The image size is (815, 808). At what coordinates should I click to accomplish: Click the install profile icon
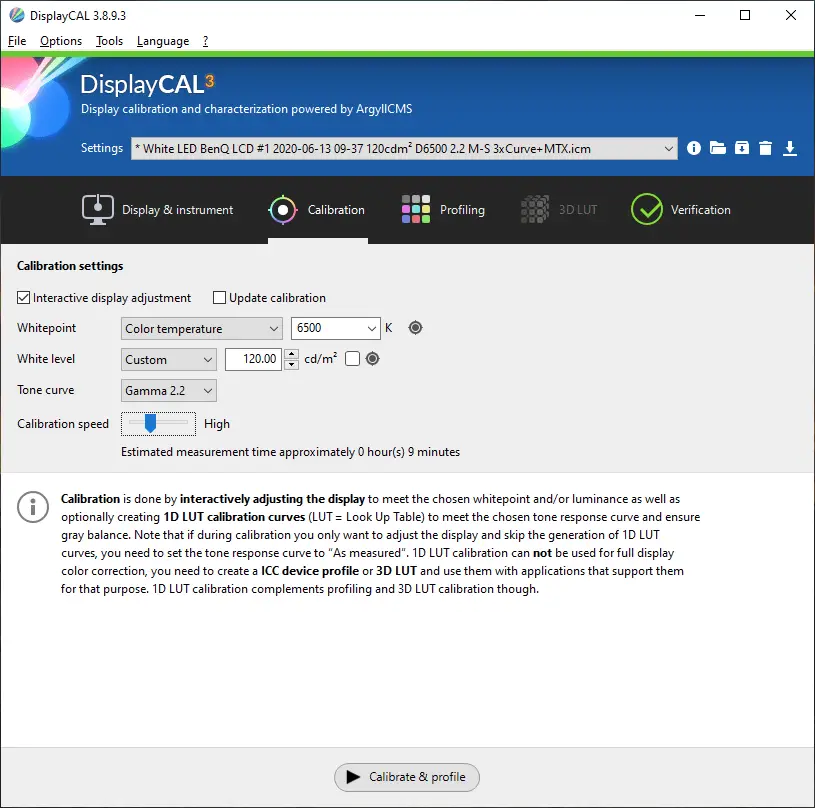pyautogui.click(x=742, y=148)
